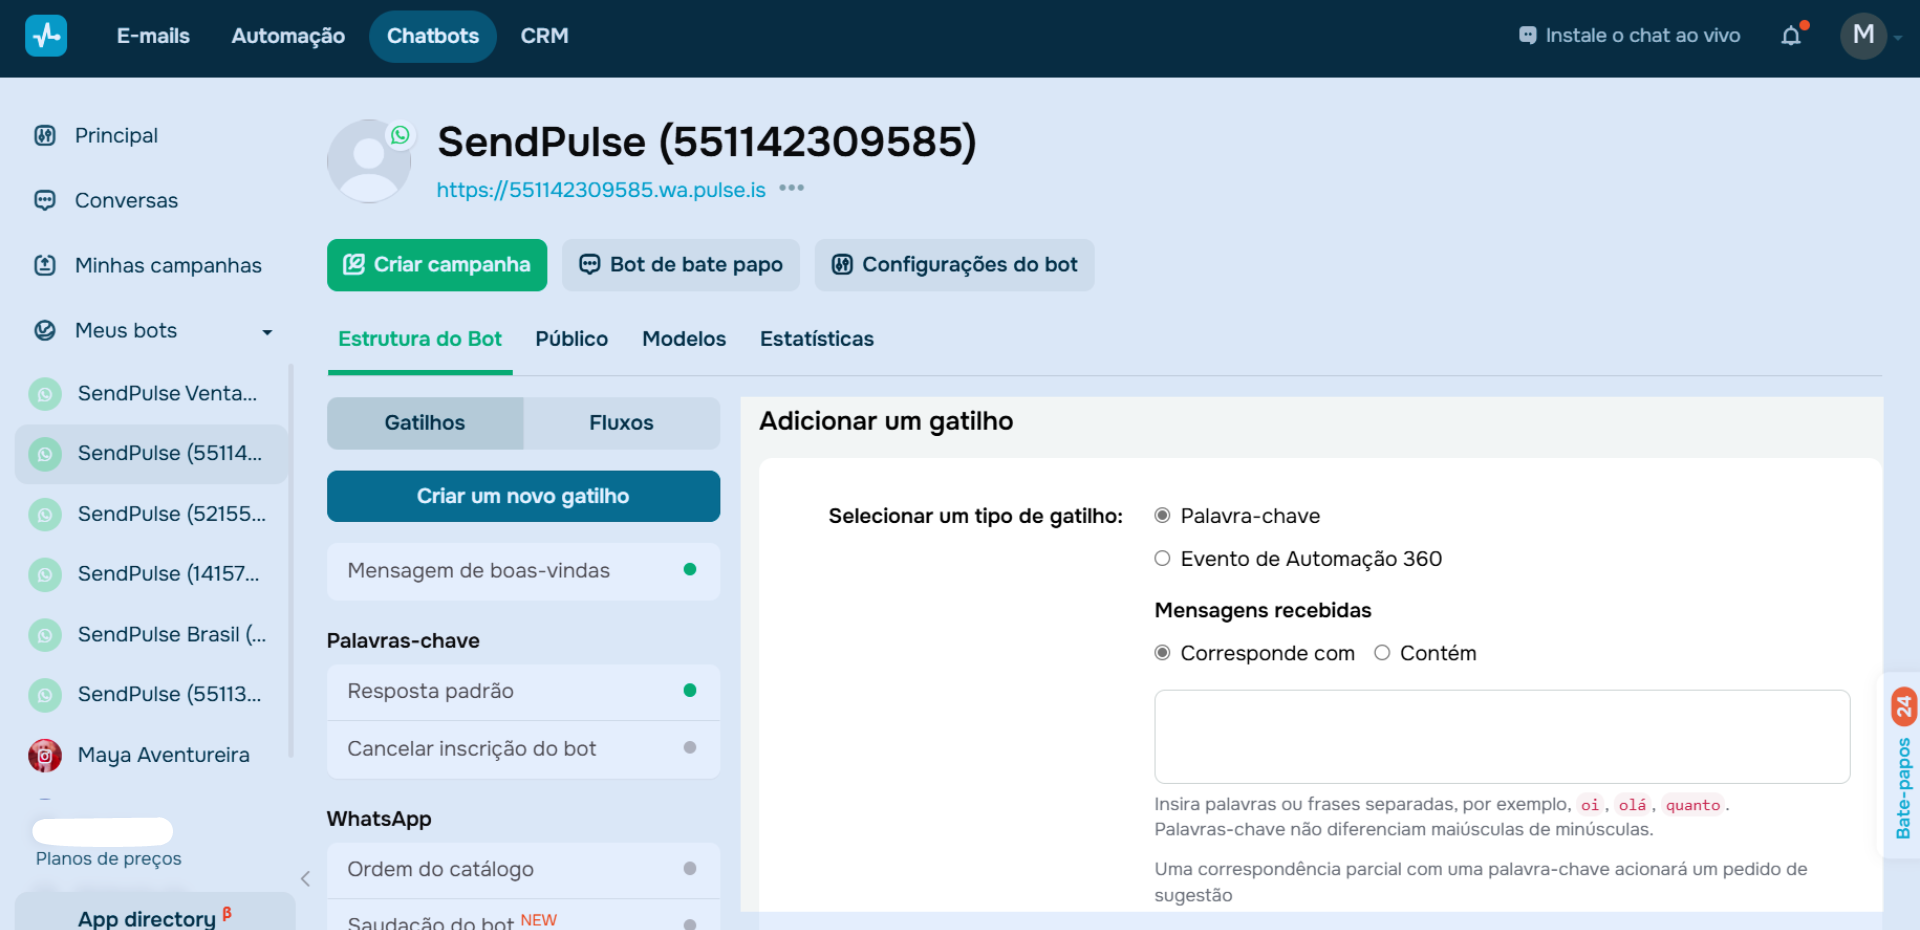Switch to Público tab
This screenshot has height=930, width=1920.
pyautogui.click(x=572, y=339)
